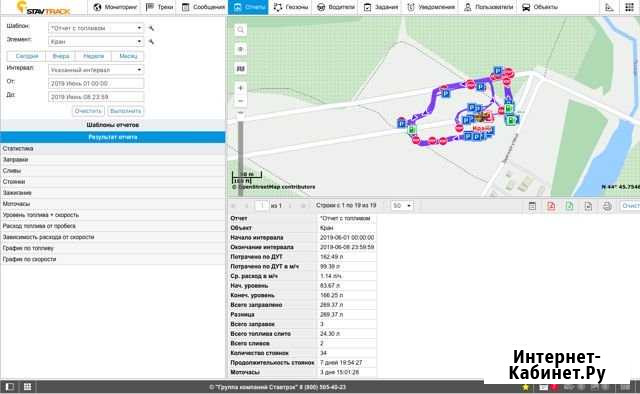The height and width of the screenshot is (394, 640).
Task: Click the До end date field
Action: pyautogui.click(x=96, y=97)
